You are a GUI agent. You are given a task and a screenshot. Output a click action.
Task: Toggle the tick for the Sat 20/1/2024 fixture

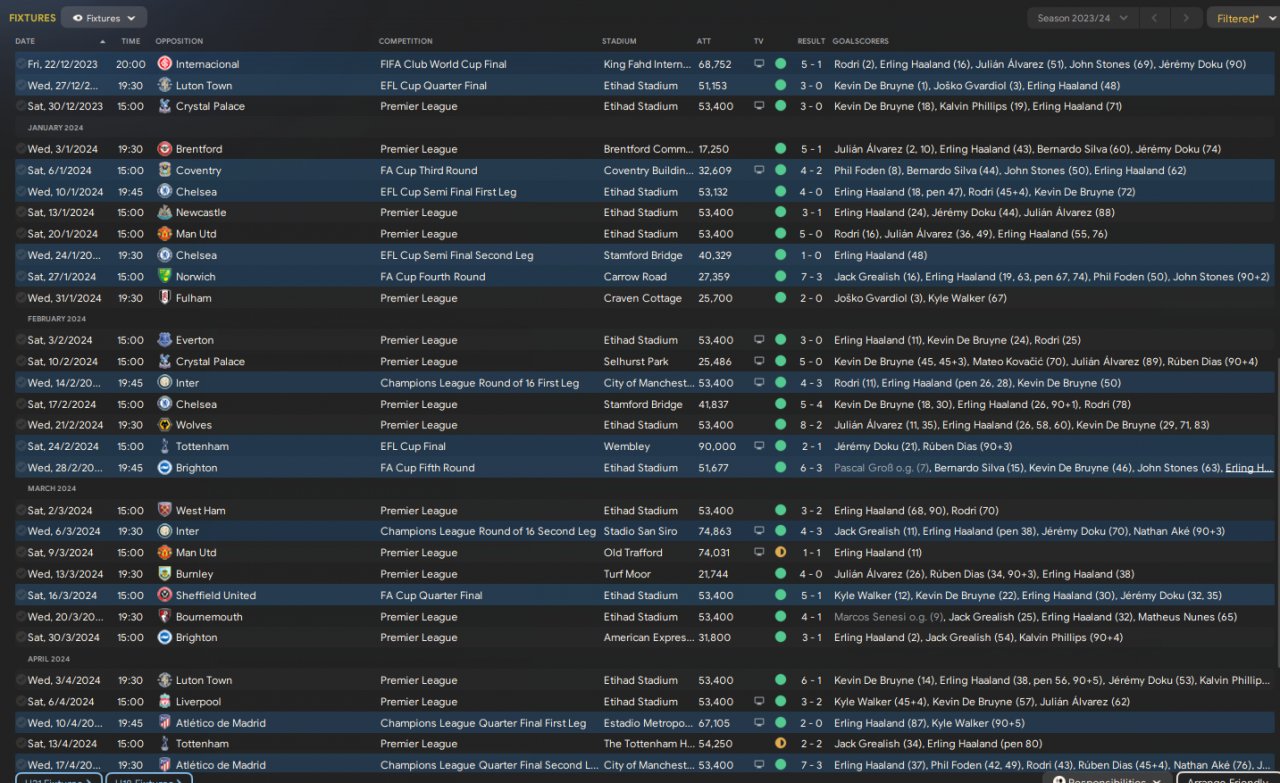click(21, 234)
